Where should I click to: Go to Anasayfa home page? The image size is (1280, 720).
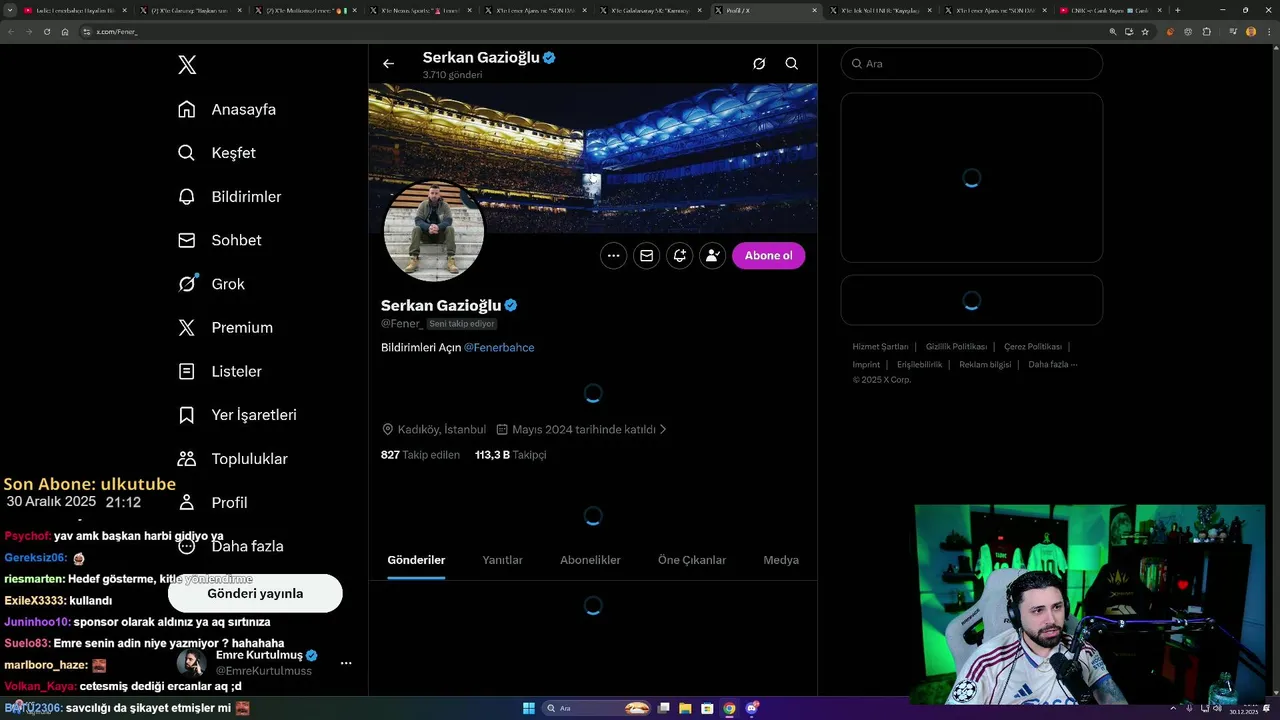pos(227,109)
